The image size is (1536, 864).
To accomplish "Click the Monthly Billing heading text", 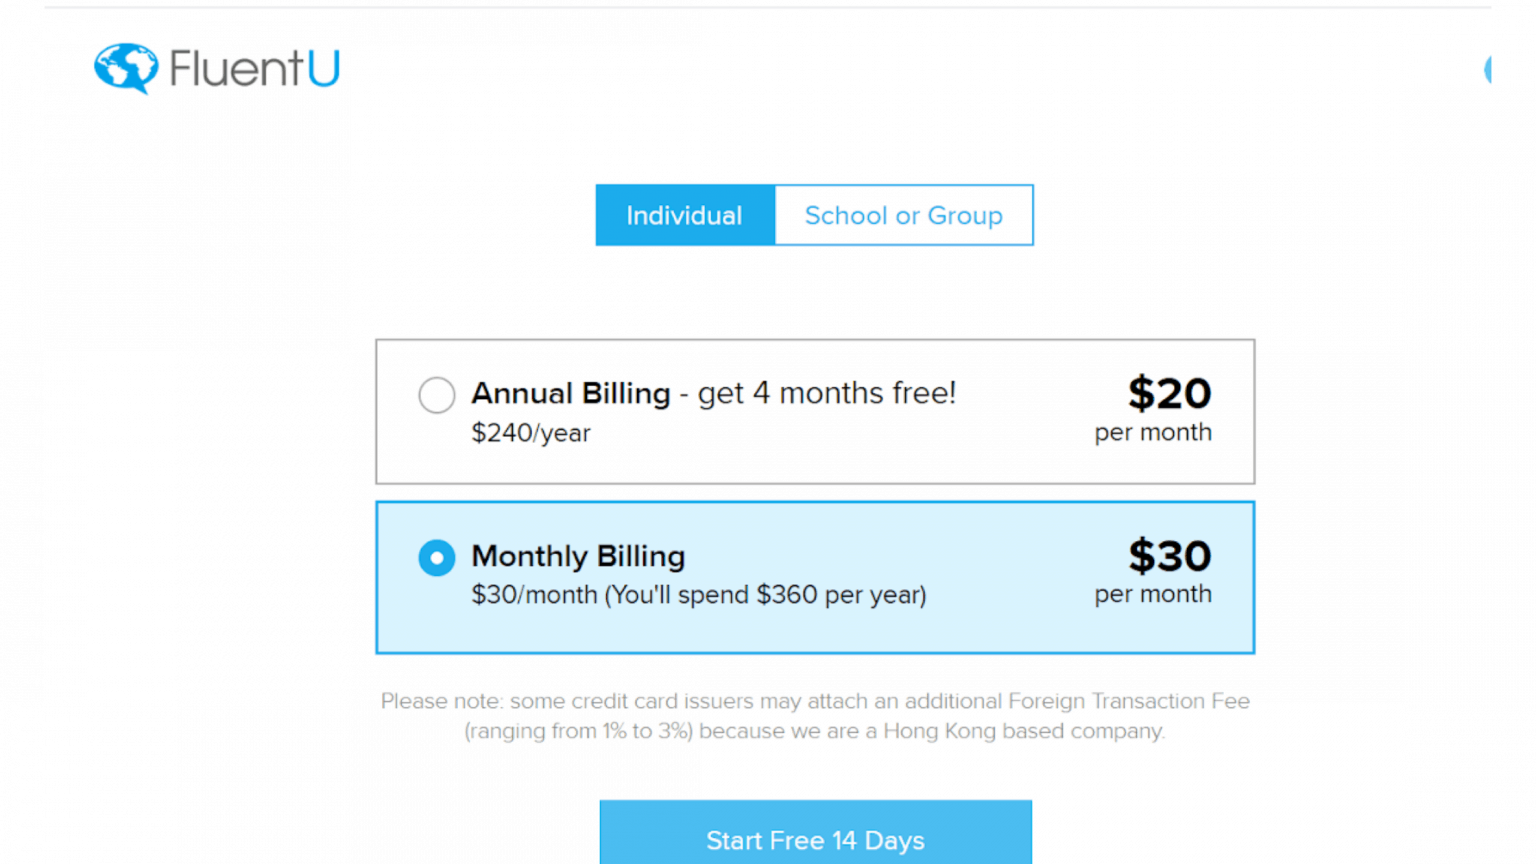I will point(578,557).
